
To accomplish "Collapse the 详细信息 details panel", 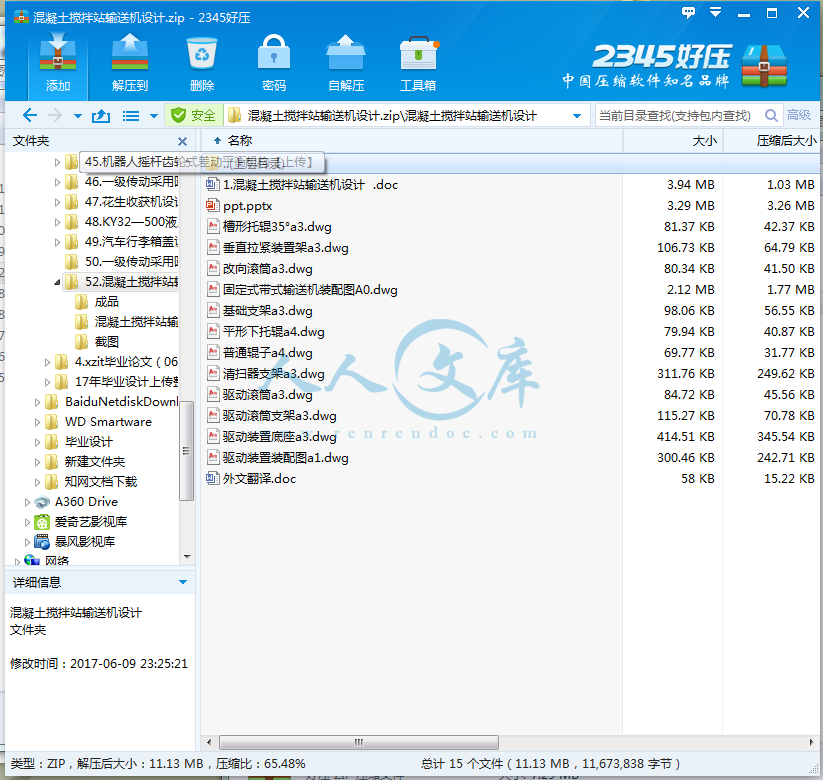I will tap(183, 582).
